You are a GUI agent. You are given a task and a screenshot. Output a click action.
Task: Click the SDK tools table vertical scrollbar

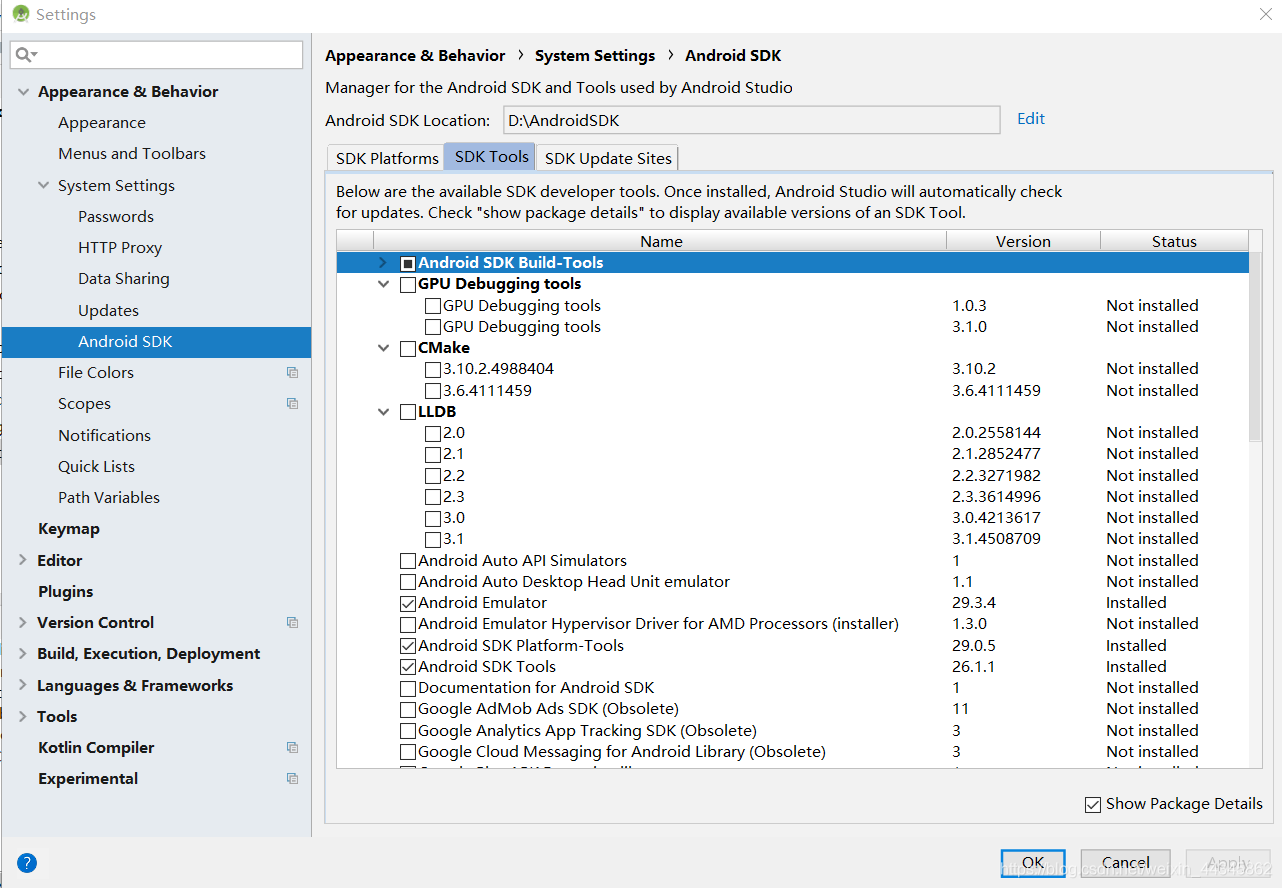coord(1255,347)
